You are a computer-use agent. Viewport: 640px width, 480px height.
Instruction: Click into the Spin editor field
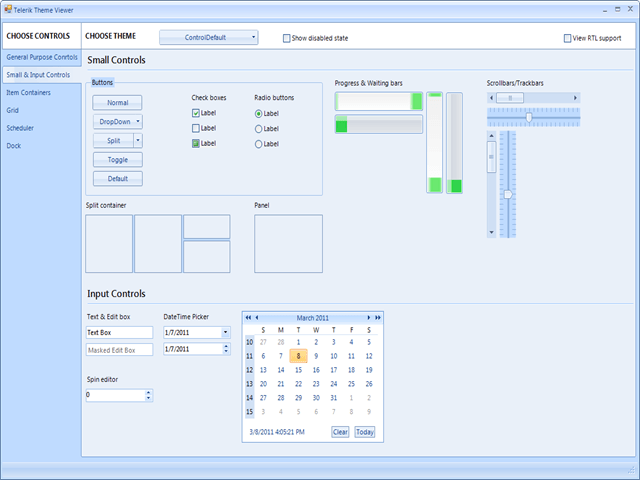pos(116,395)
